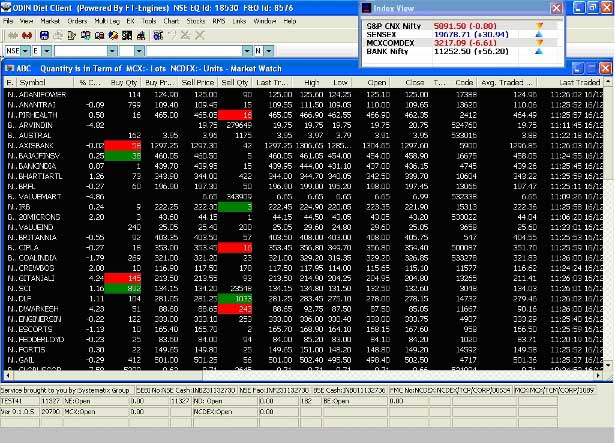Open the Chart menu

point(171,21)
